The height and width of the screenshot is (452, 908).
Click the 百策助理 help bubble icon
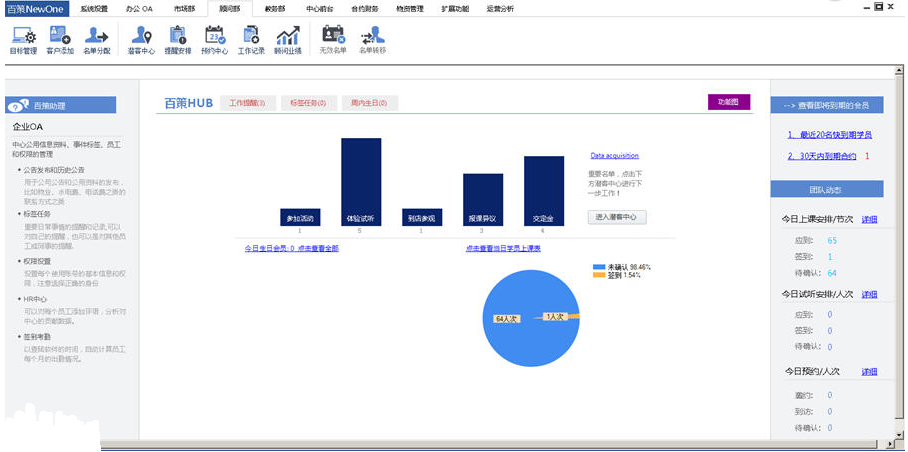tap(17, 105)
